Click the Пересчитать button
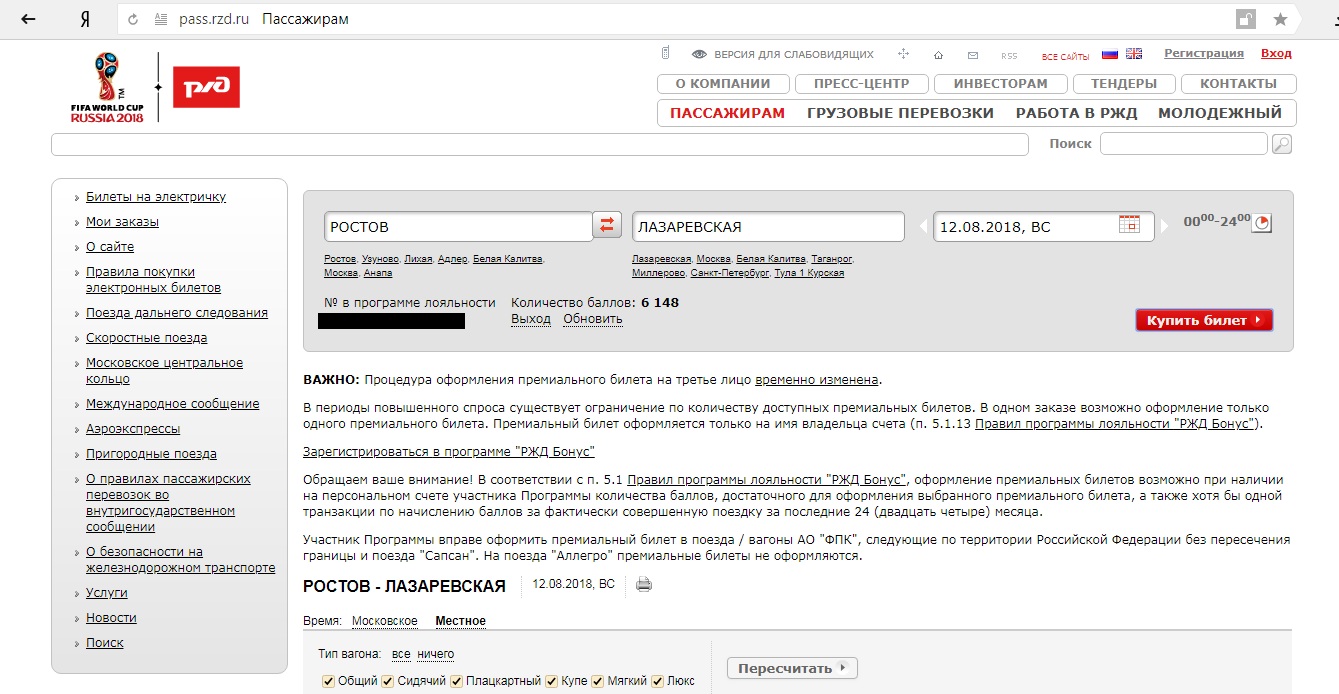The width and height of the screenshot is (1339, 694). (792, 668)
